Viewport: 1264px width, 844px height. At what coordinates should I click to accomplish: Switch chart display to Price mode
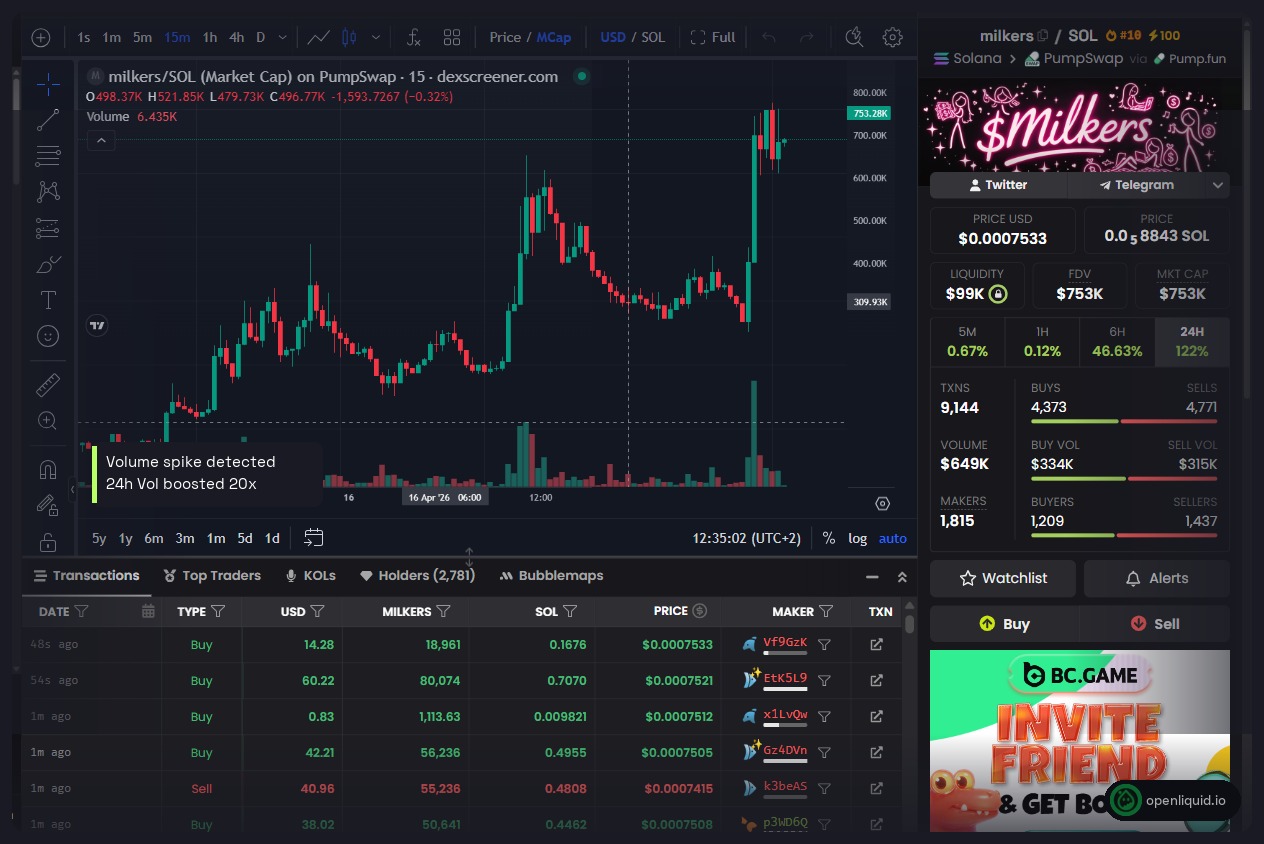click(x=504, y=37)
